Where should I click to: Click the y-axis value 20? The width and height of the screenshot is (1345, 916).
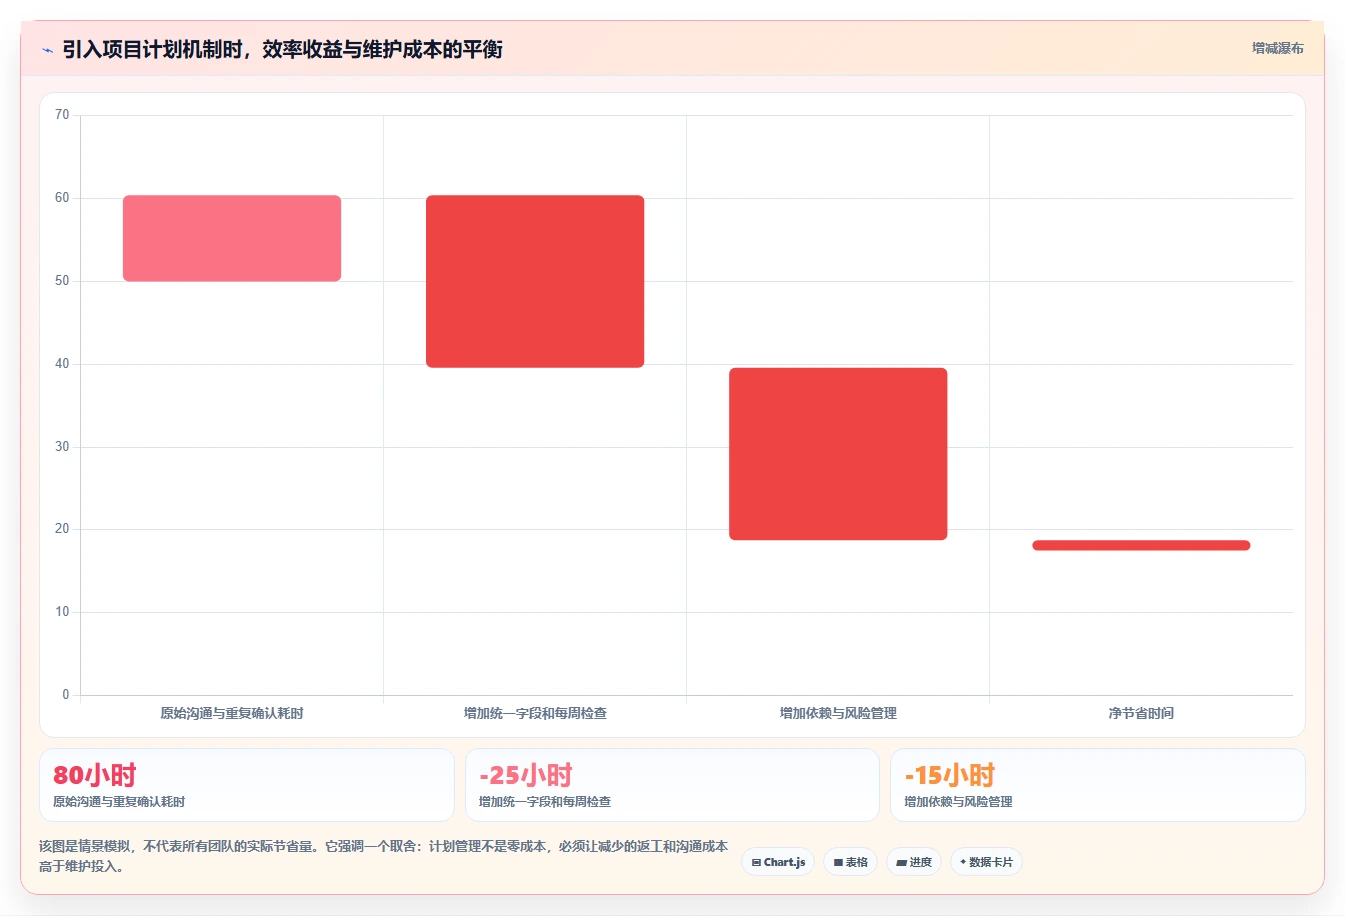coord(62,529)
